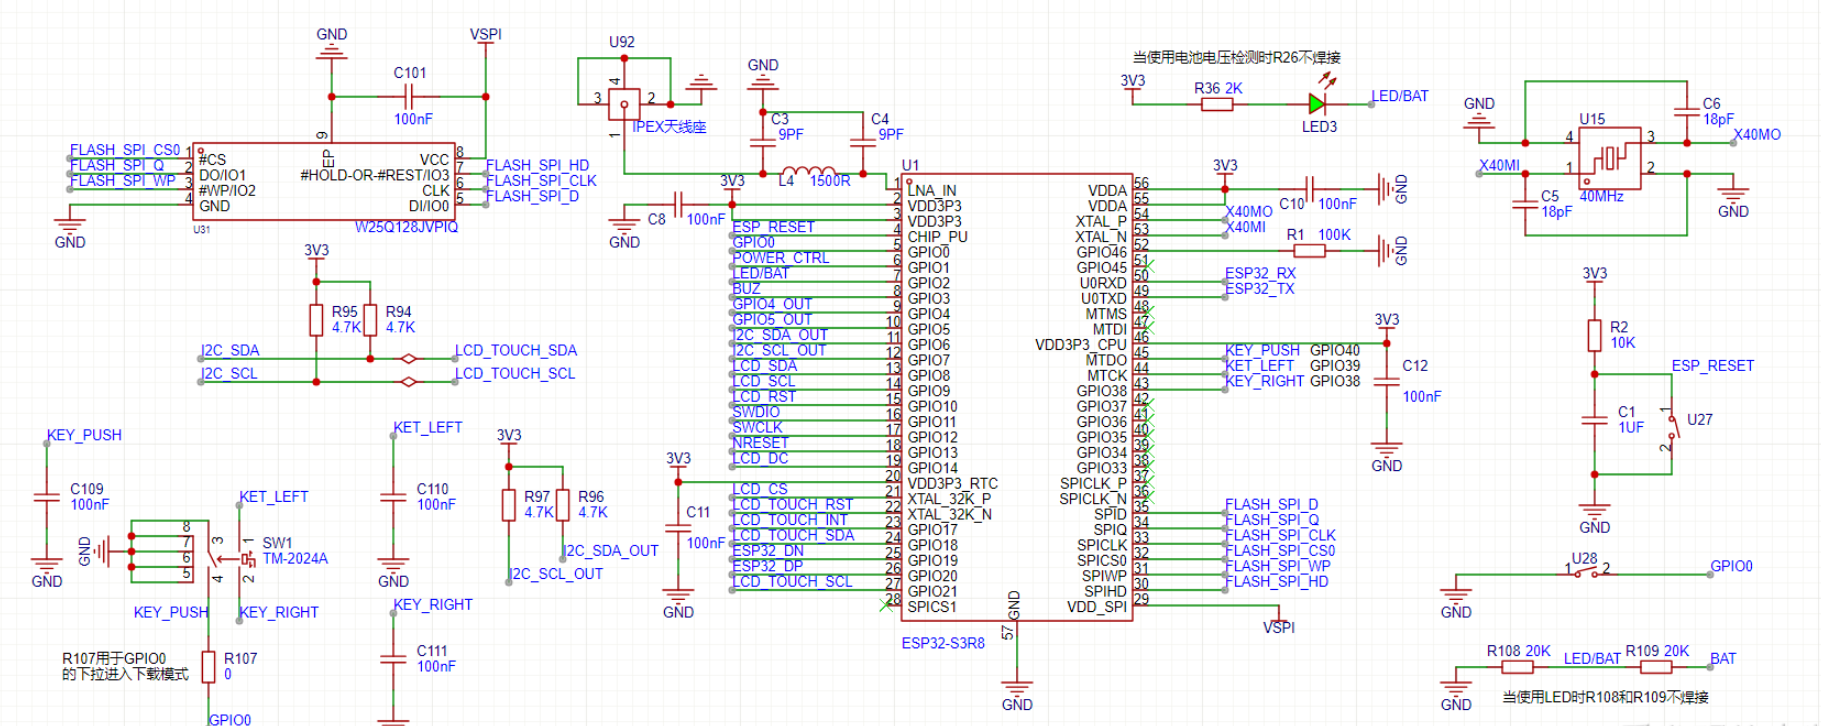Click the R36 2K resistor symbol
1821x726 pixels.
[1216, 103]
